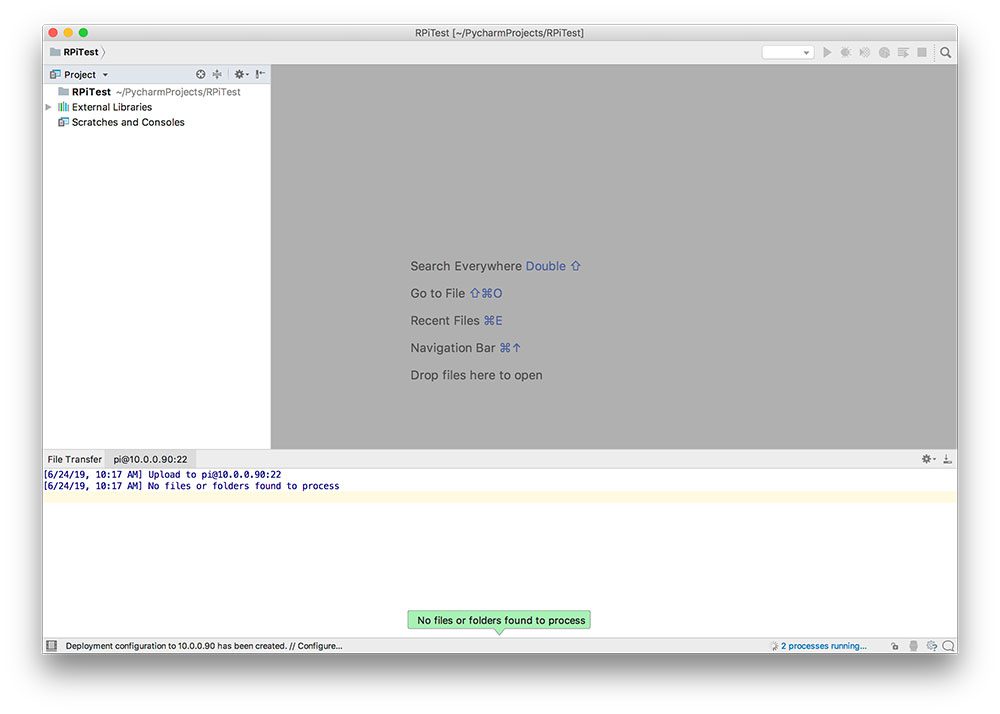Viewport: 1000px width, 714px height.
Task: Click Scroll from Source target icon
Action: point(200,75)
